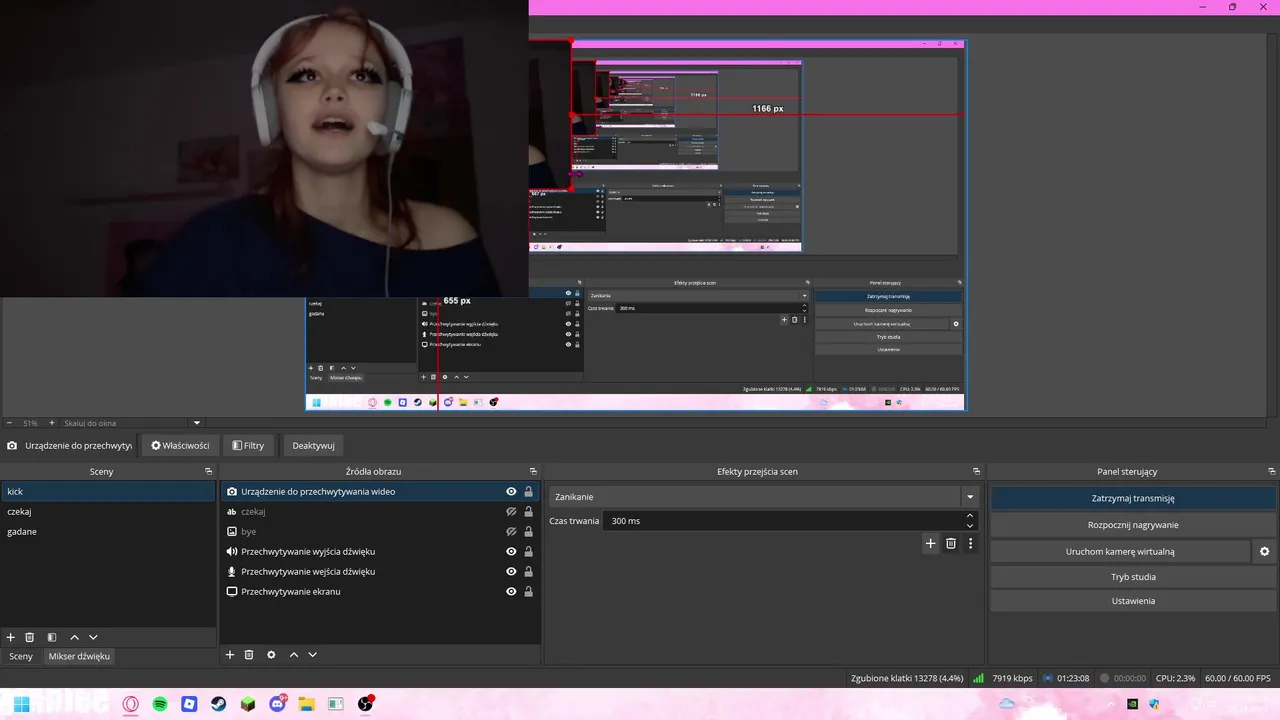
Task: Open the Windows Start menu
Action: [21, 704]
